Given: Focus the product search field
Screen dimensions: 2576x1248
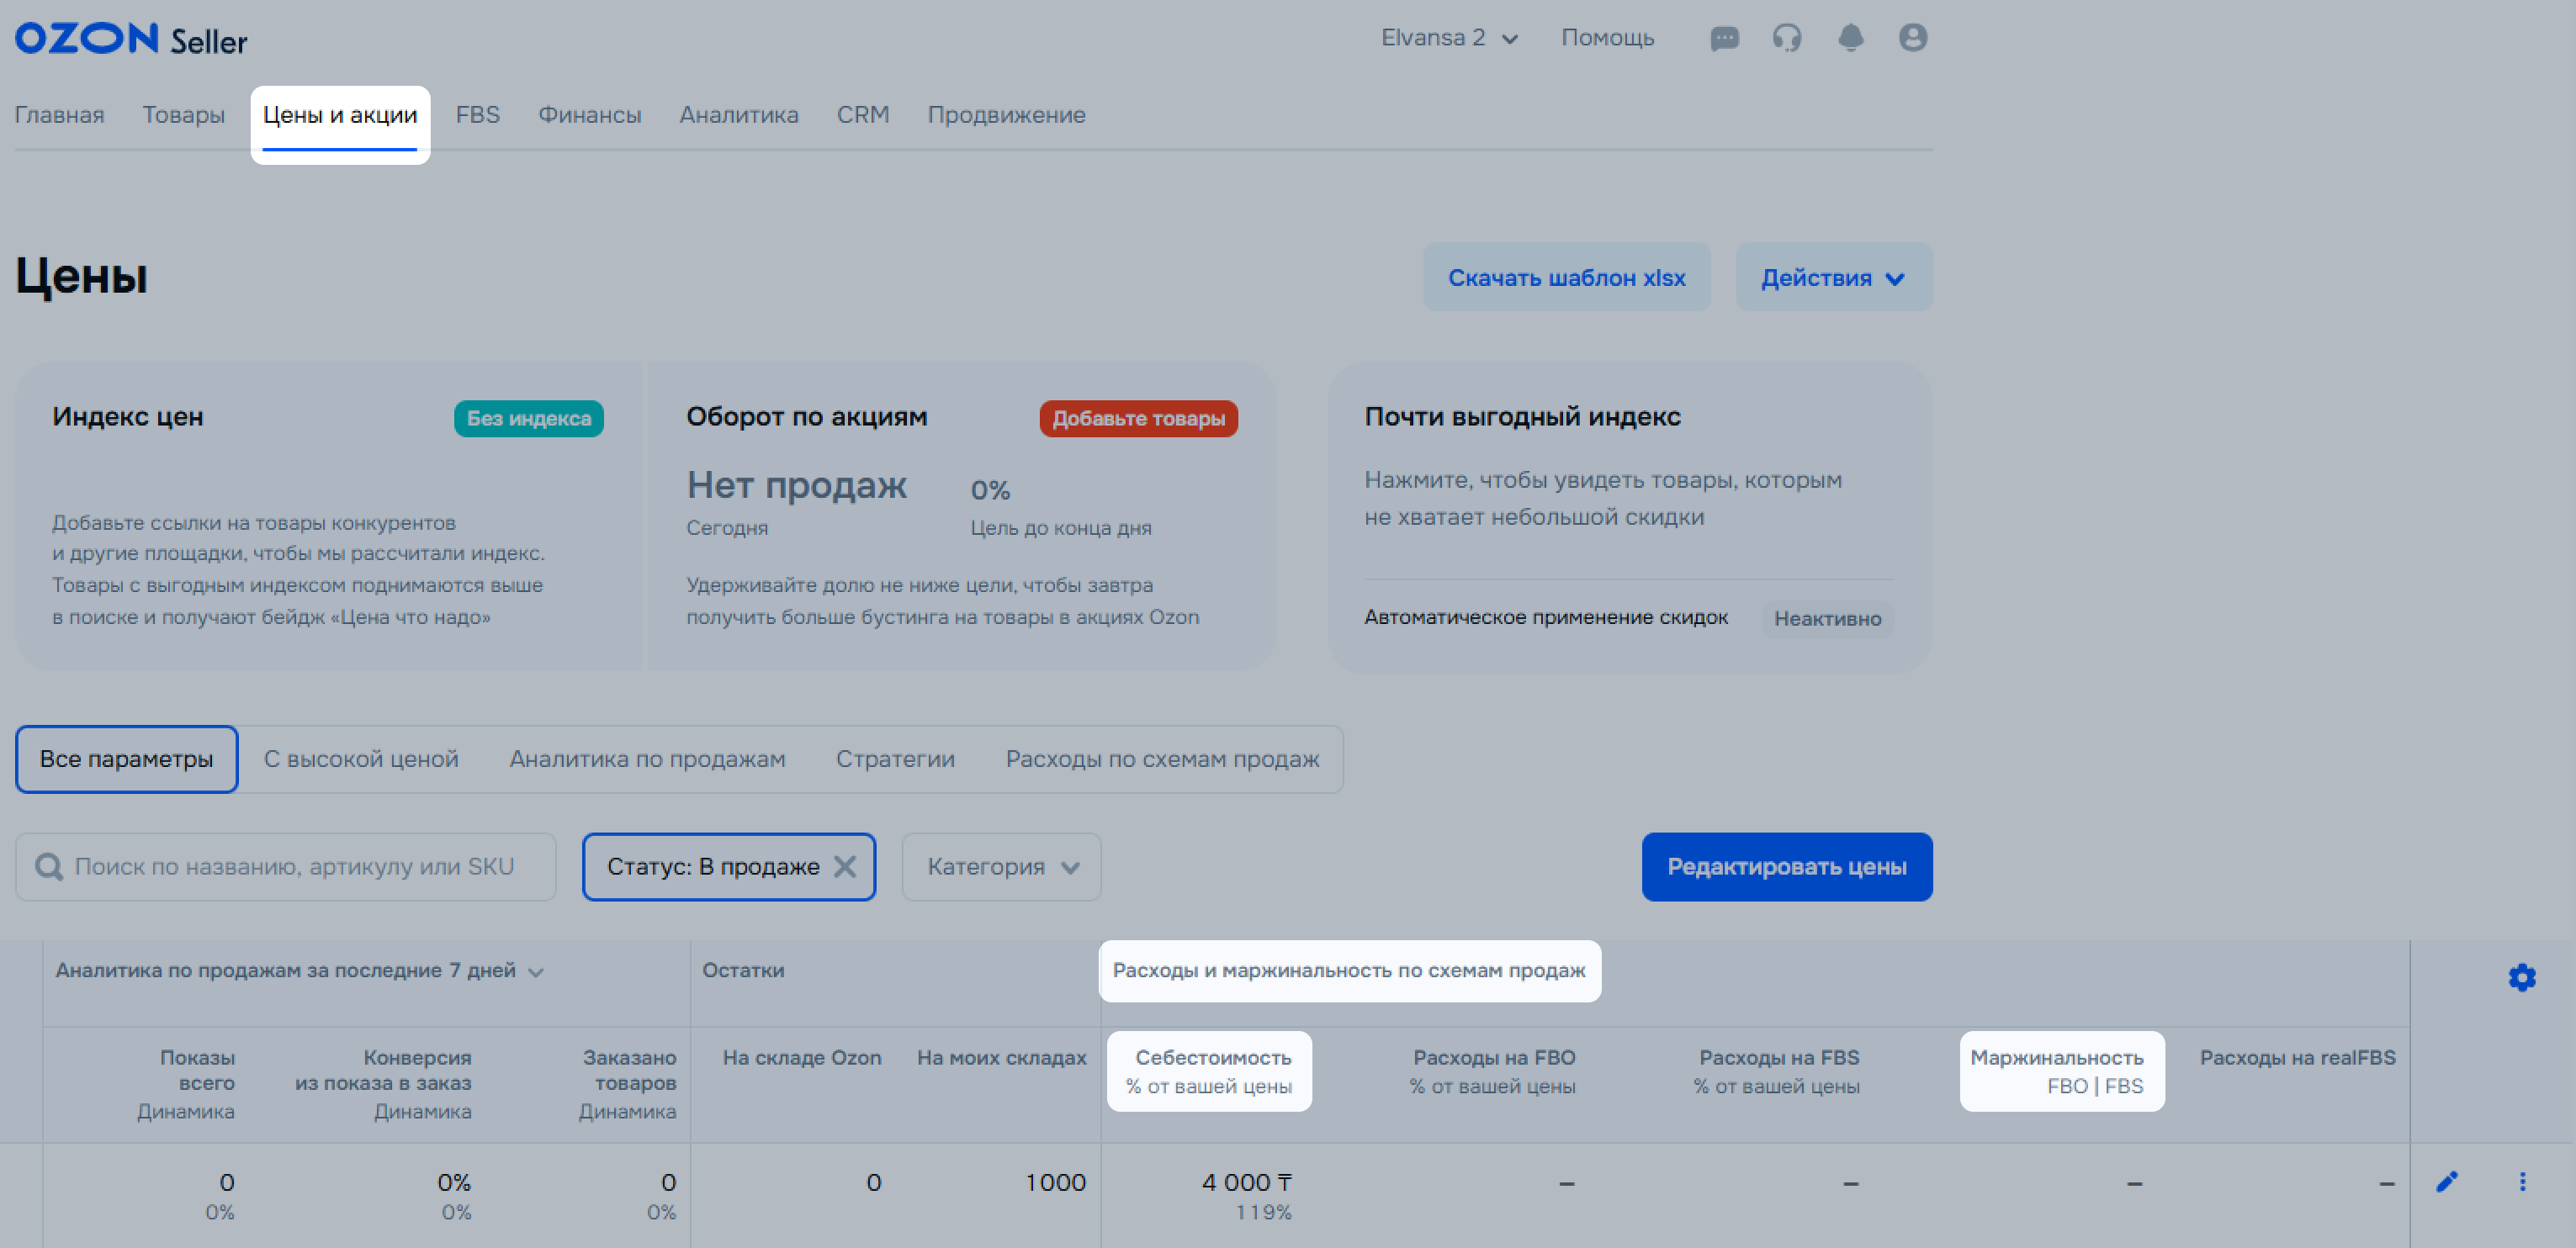Looking at the screenshot, I should [286, 867].
